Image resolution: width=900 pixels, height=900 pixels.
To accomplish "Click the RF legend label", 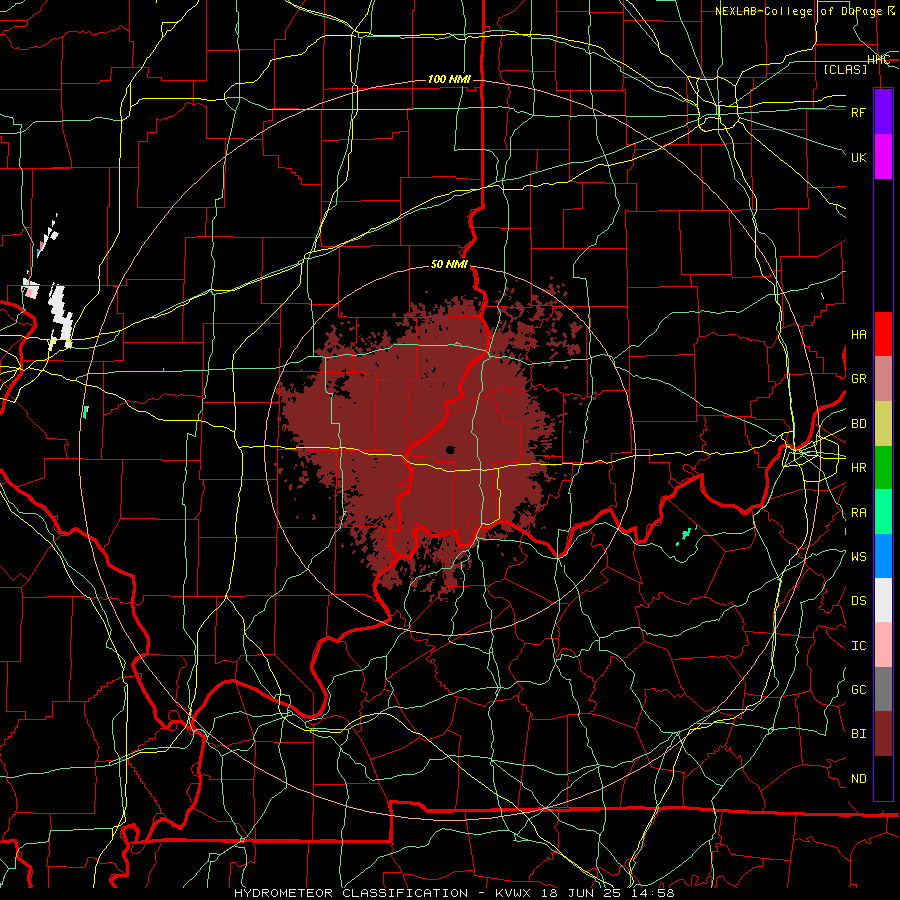I will pyautogui.click(x=858, y=112).
